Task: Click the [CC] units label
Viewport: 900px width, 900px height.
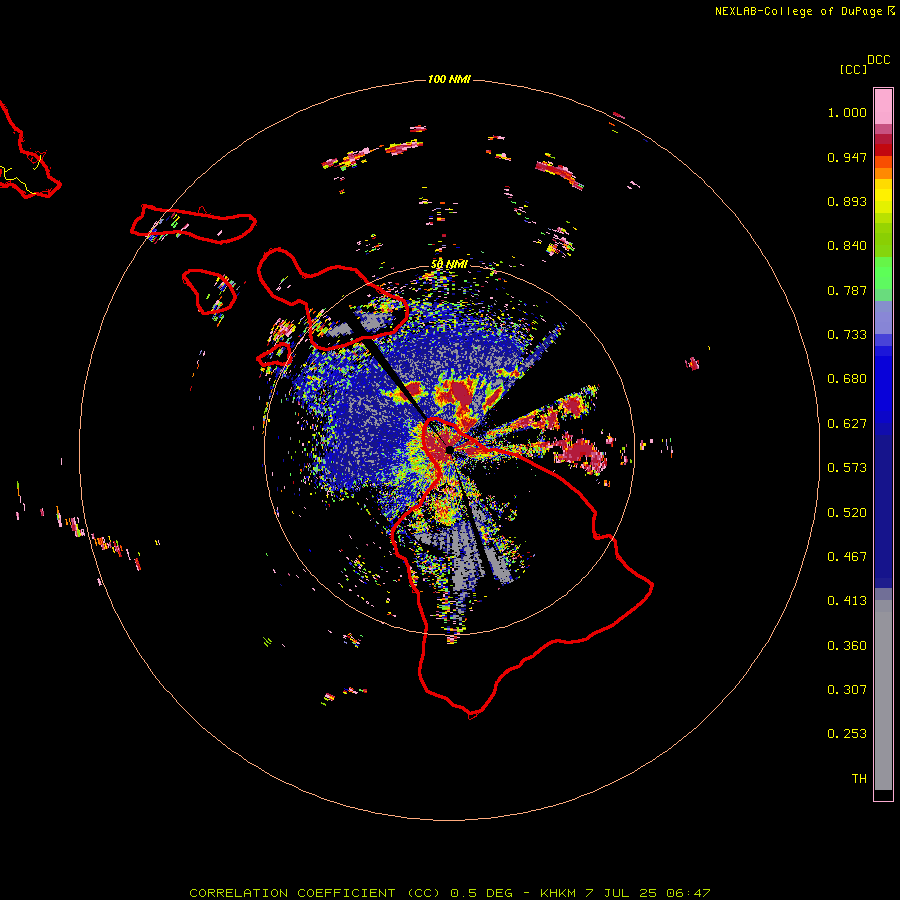Action: click(853, 69)
